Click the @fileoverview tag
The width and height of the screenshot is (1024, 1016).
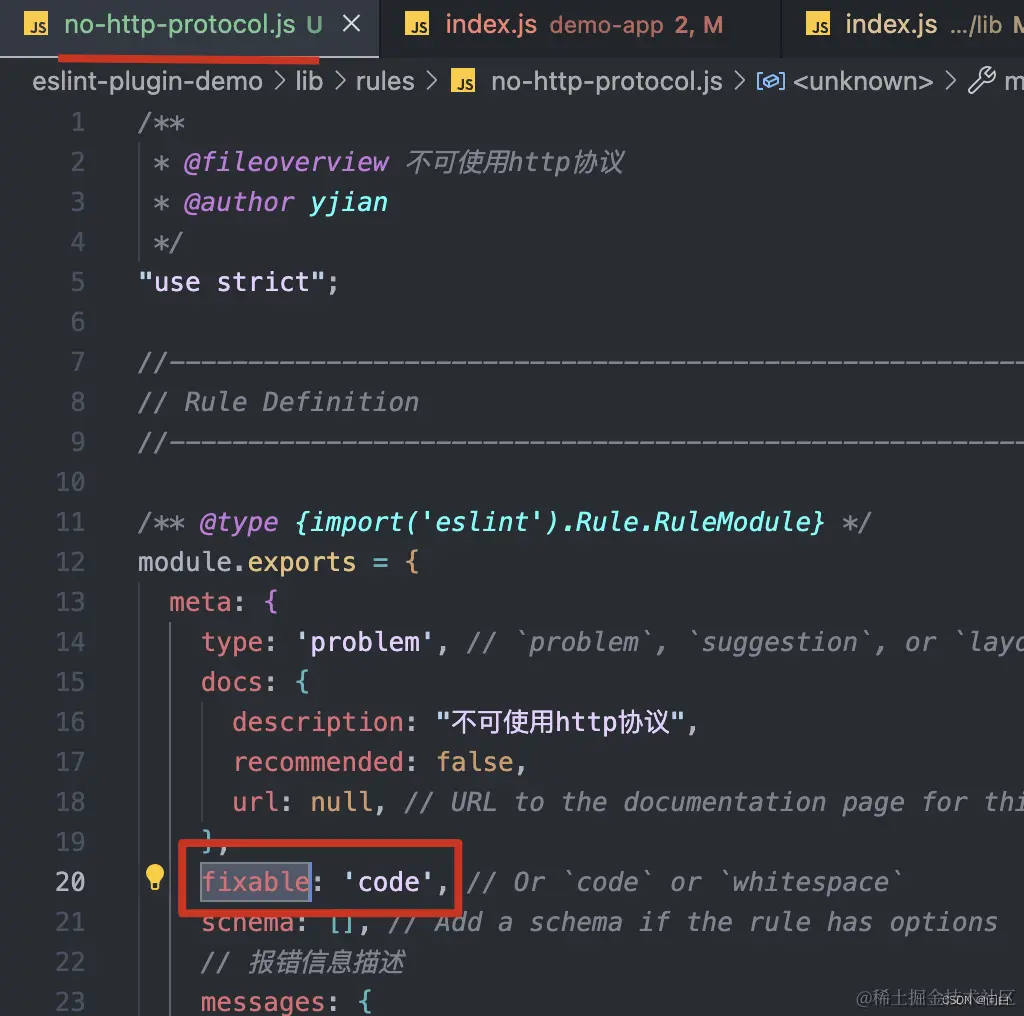coord(286,163)
